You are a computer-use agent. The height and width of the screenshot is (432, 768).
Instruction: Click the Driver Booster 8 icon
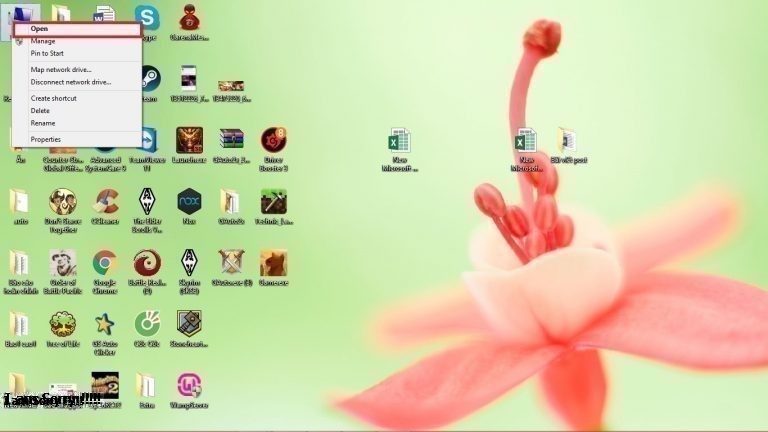[273, 141]
